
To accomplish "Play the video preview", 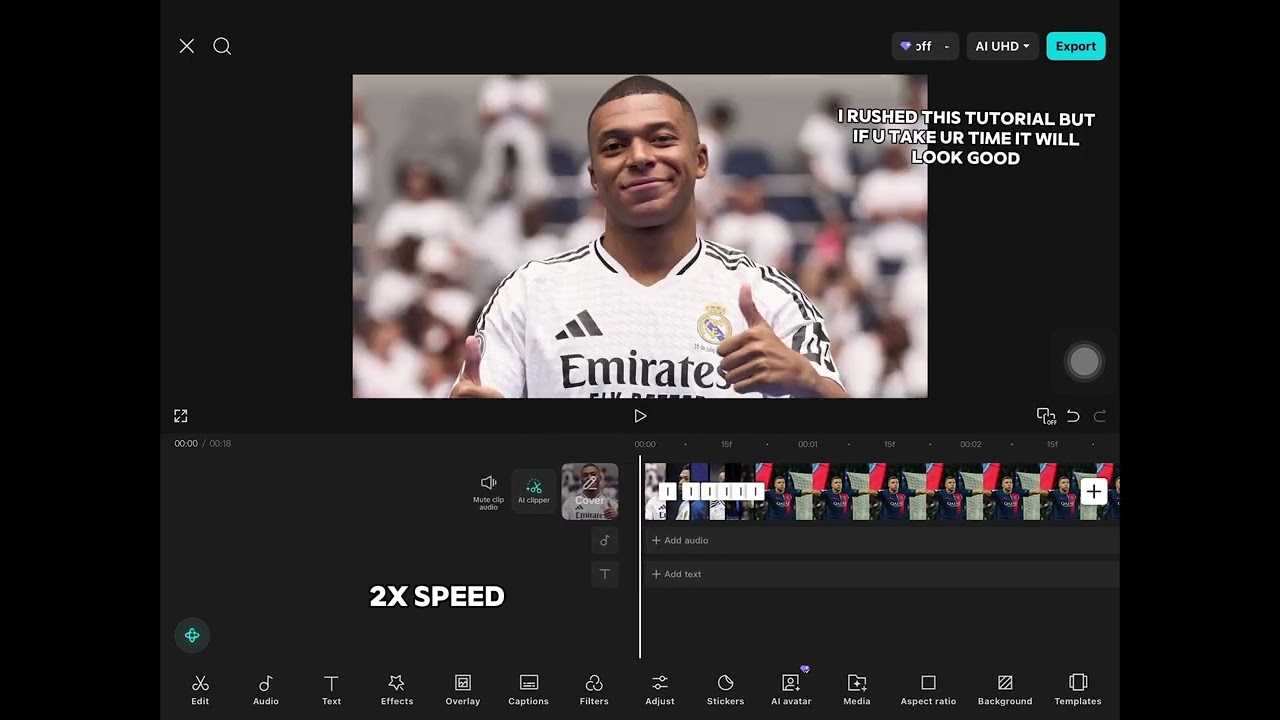I will [640, 416].
